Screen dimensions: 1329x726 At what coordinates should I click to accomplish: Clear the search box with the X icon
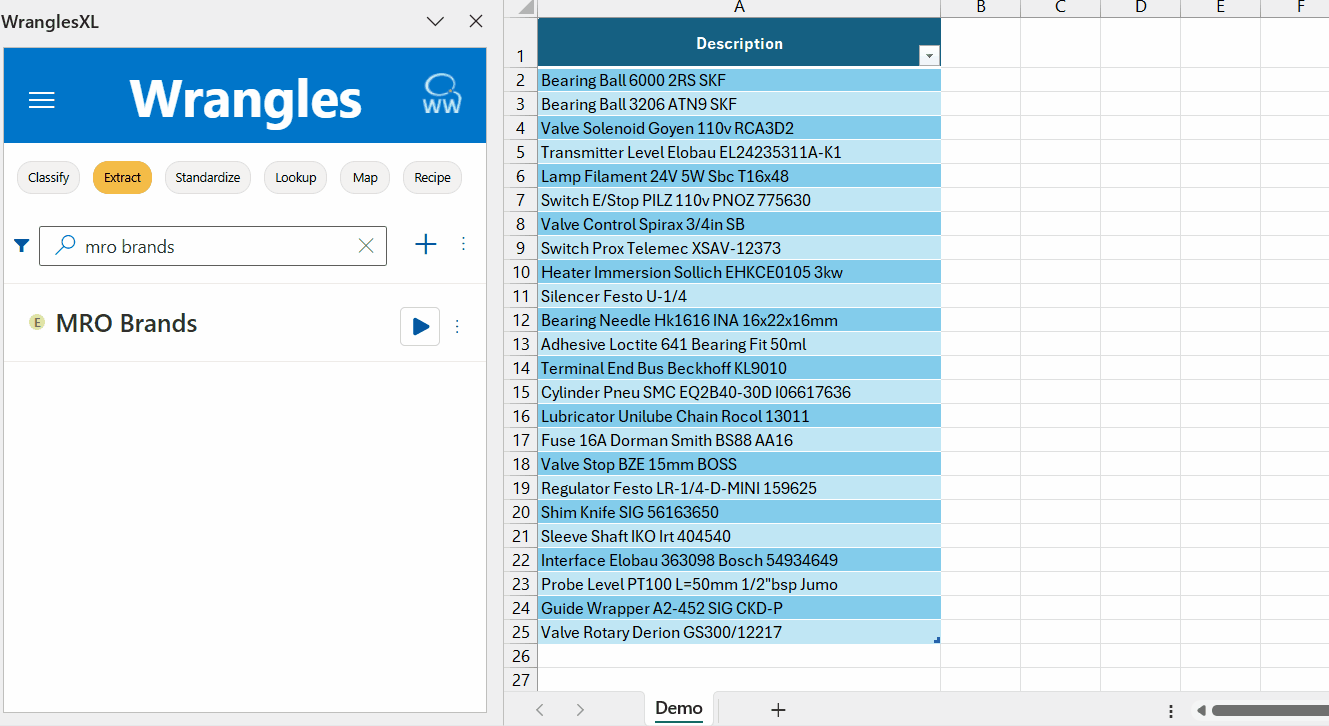click(x=366, y=246)
